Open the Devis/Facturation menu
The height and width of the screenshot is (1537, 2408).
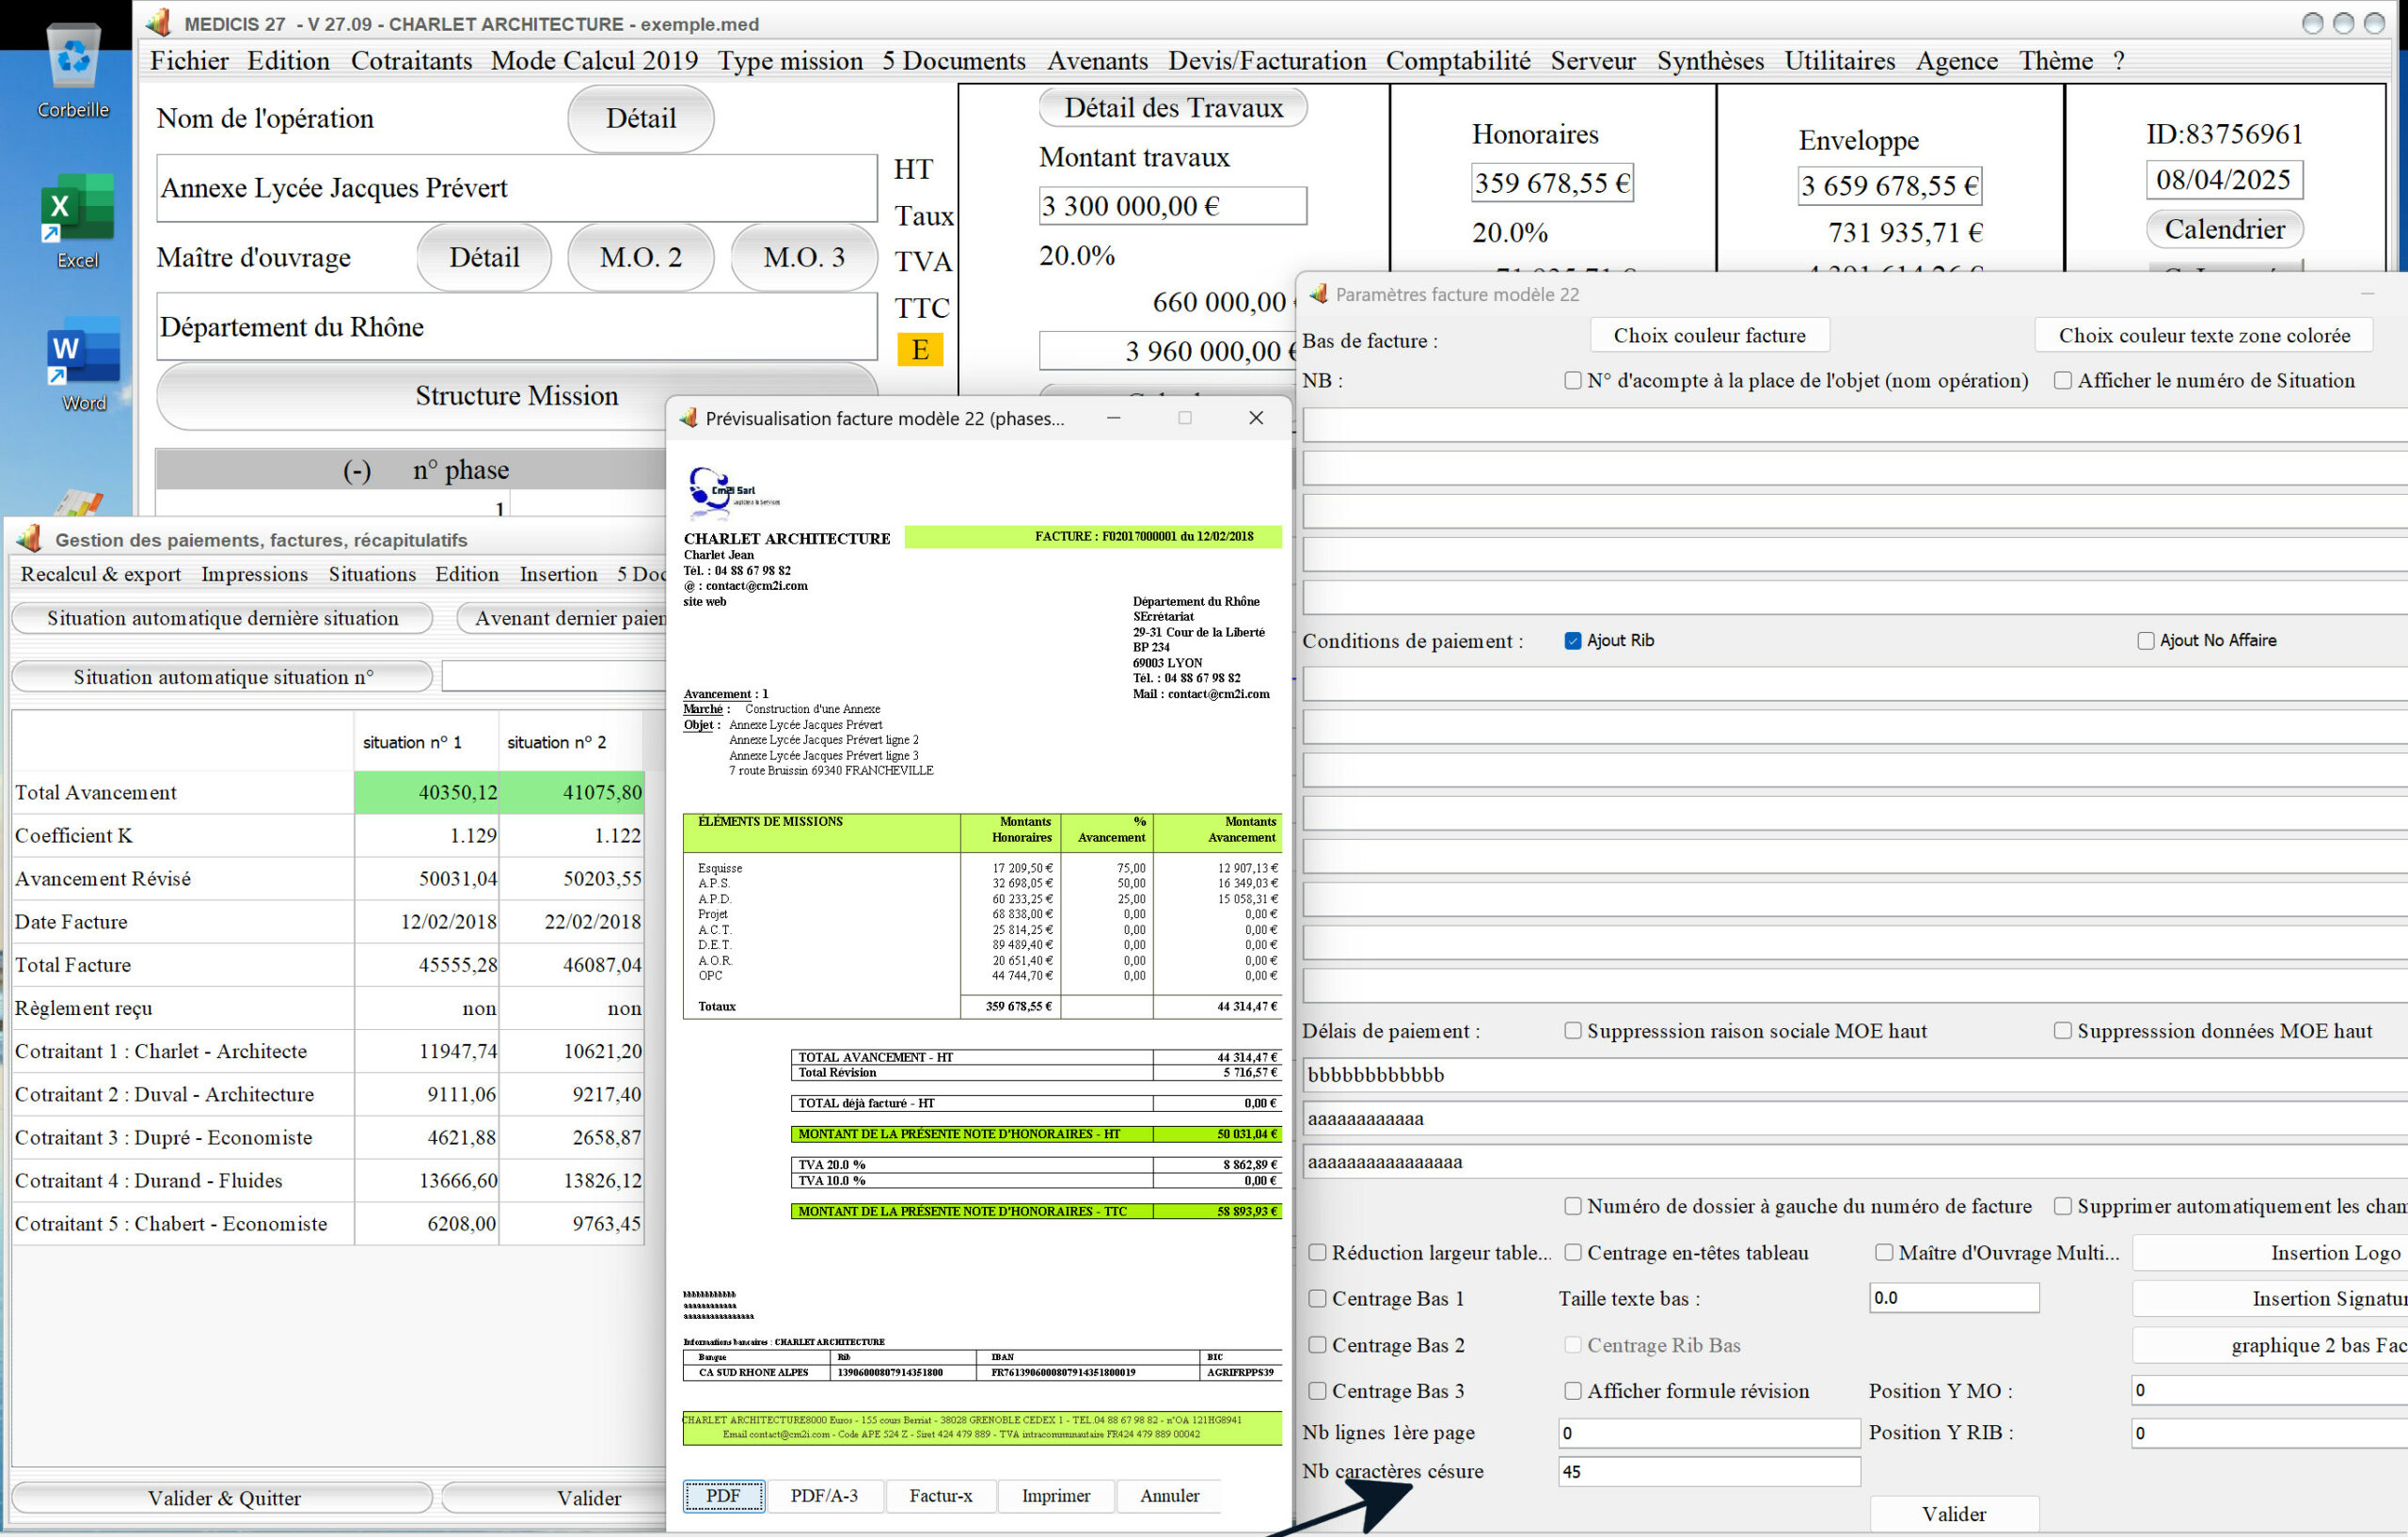click(1267, 61)
